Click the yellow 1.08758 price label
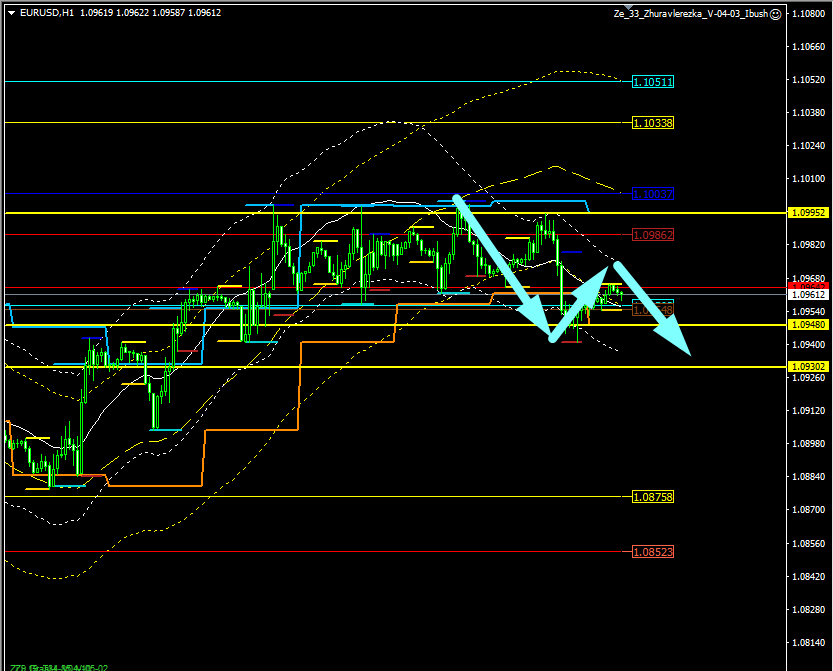This screenshot has width=833, height=671. coord(652,497)
